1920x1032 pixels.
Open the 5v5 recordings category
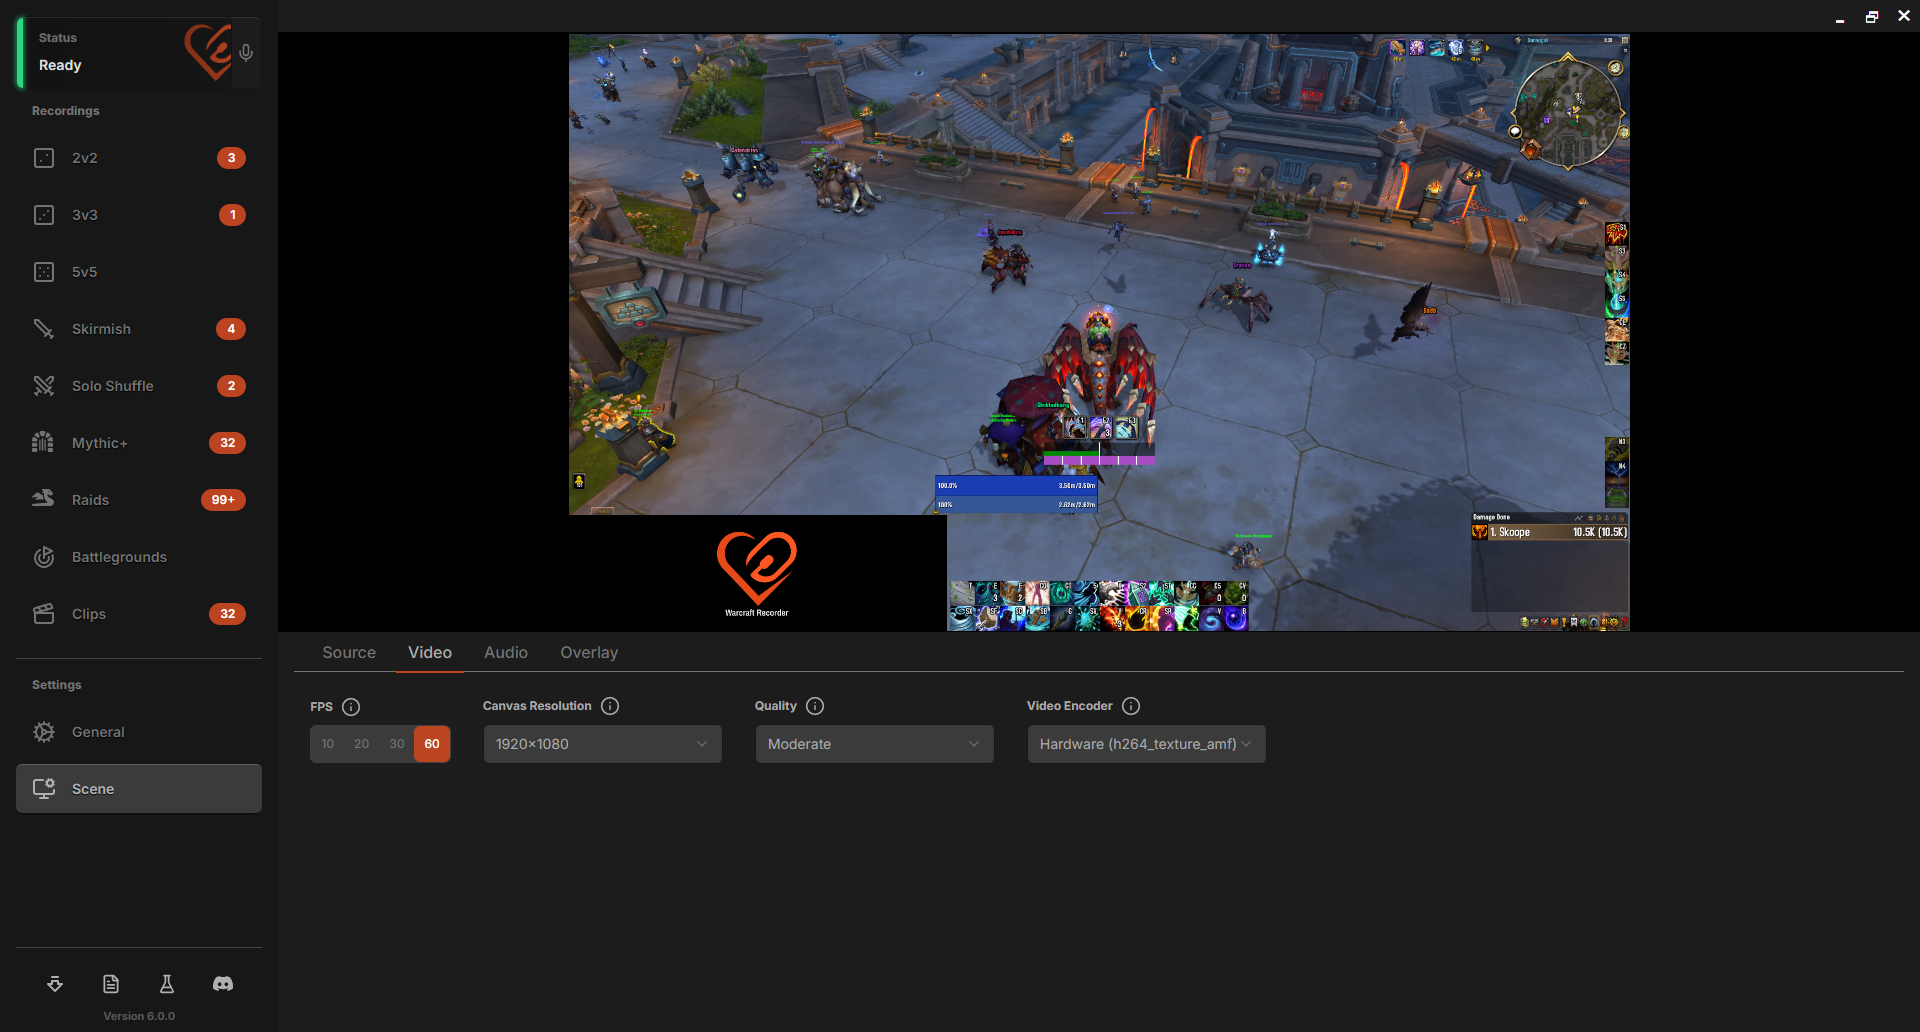pos(139,272)
